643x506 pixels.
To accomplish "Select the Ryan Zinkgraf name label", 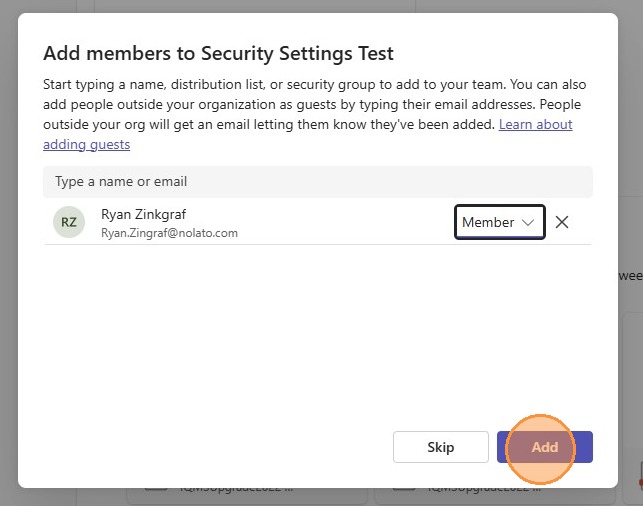I will point(143,214).
